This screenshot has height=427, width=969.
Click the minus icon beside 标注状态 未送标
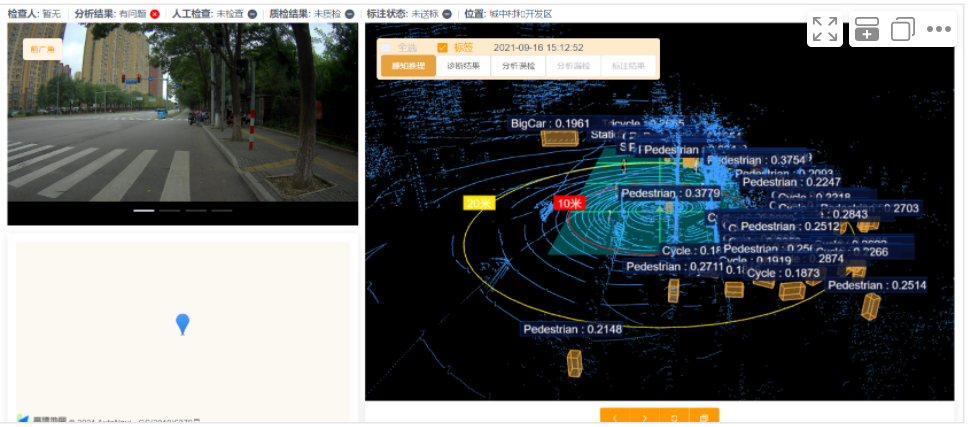pos(447,14)
